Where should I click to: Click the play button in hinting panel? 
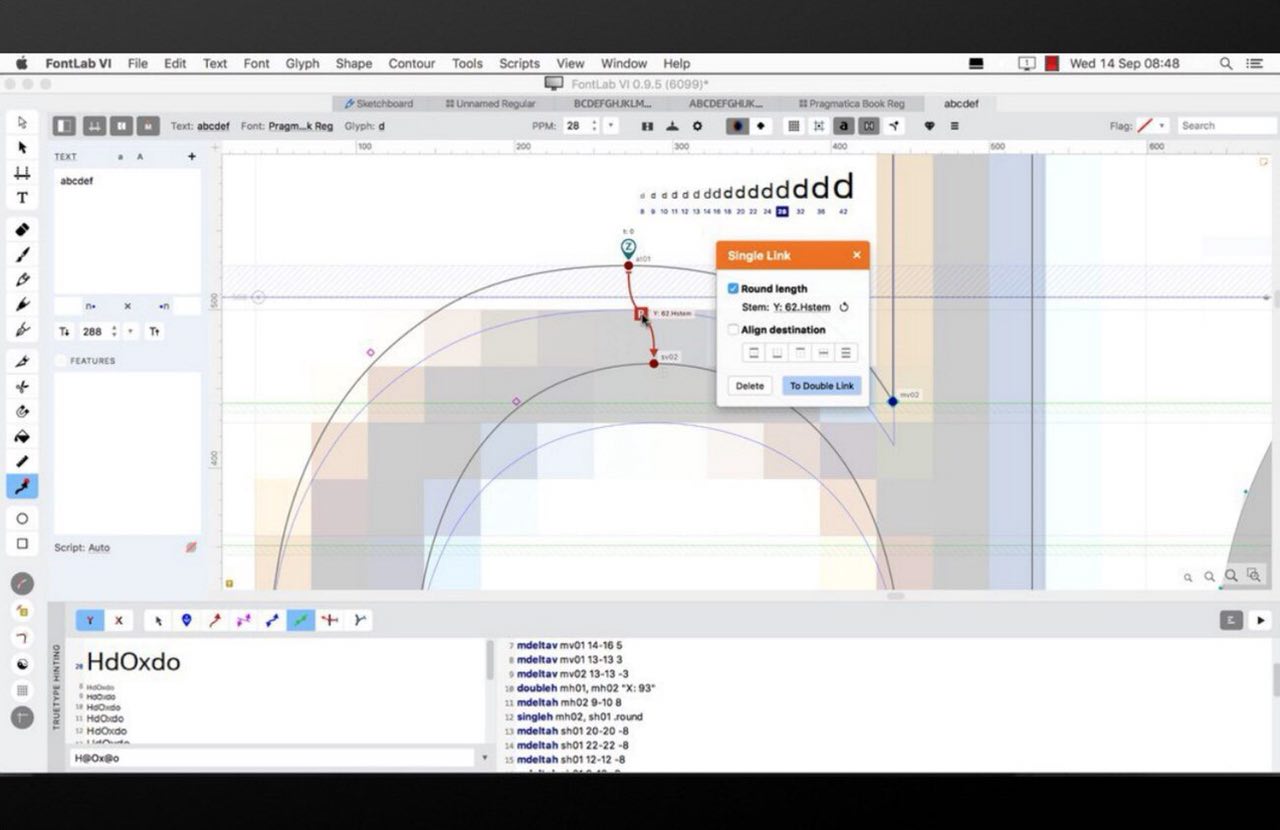coord(1260,621)
